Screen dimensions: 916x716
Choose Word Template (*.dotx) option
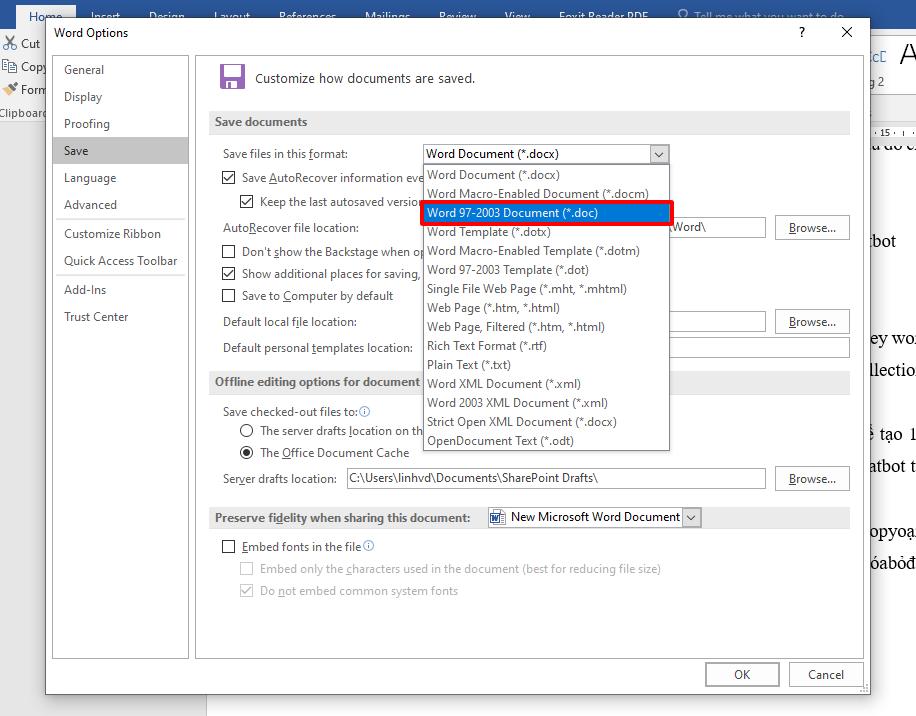[546, 232]
